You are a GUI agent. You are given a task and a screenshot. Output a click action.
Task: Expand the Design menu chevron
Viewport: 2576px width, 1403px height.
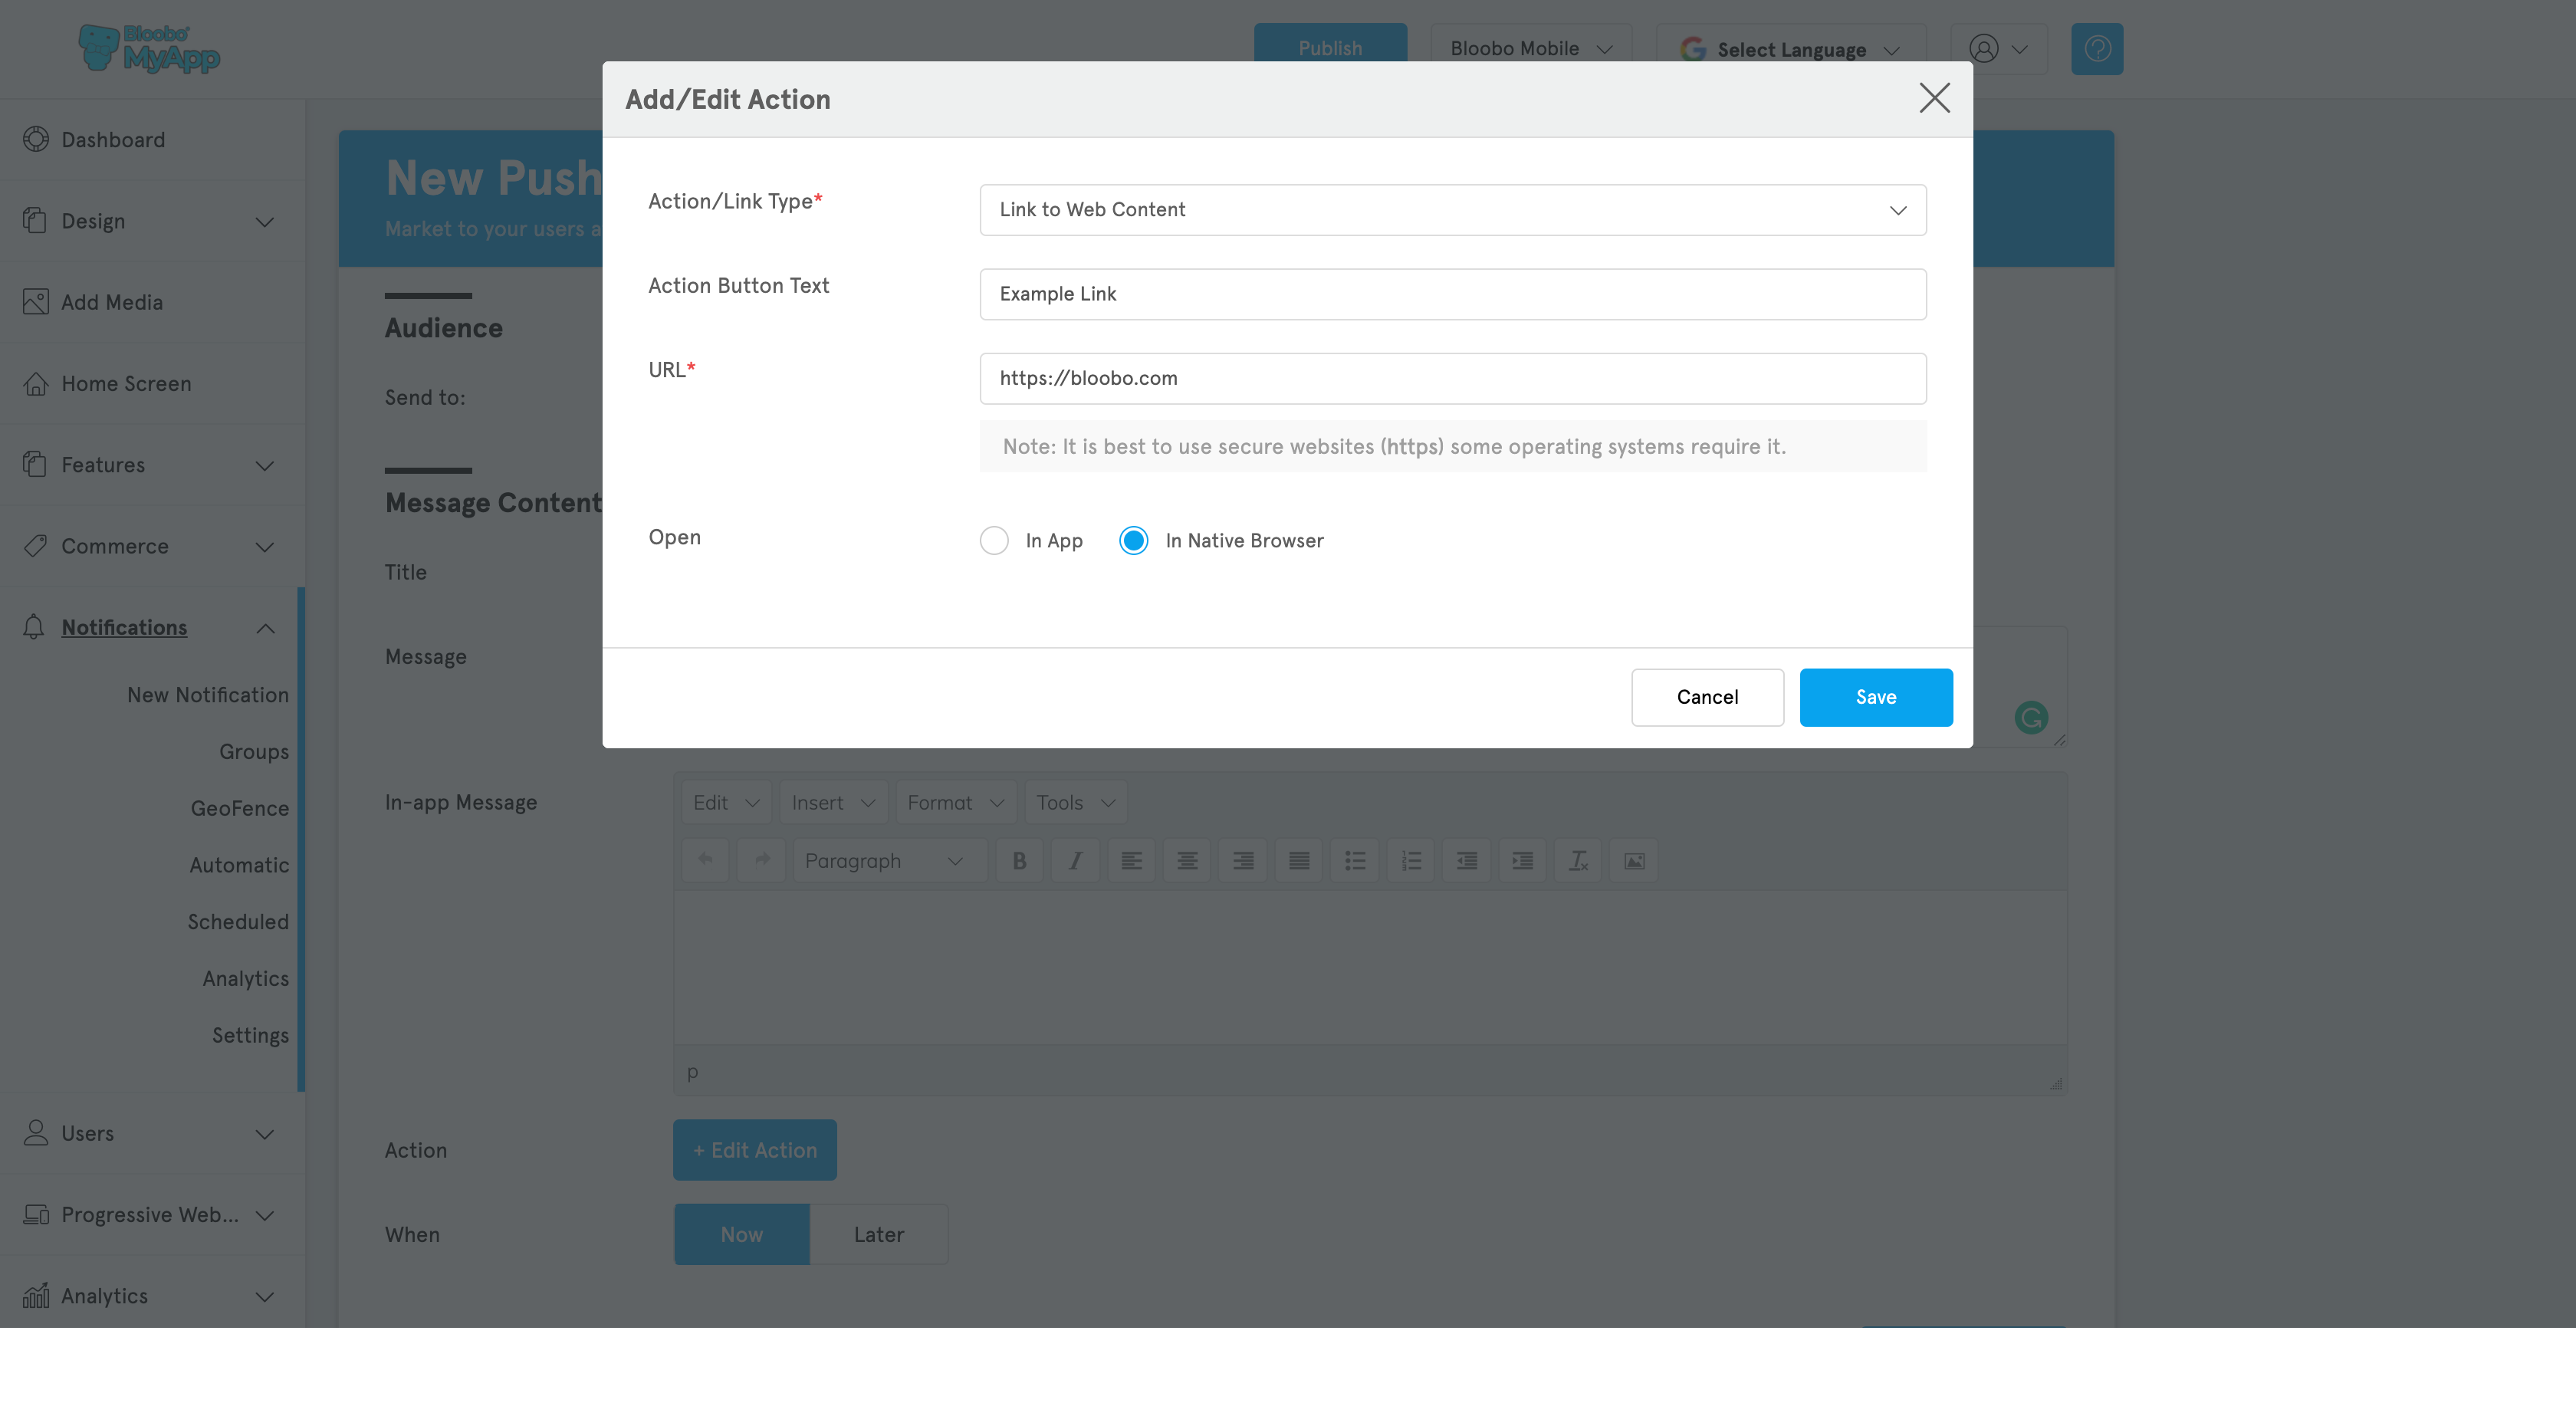coord(264,221)
